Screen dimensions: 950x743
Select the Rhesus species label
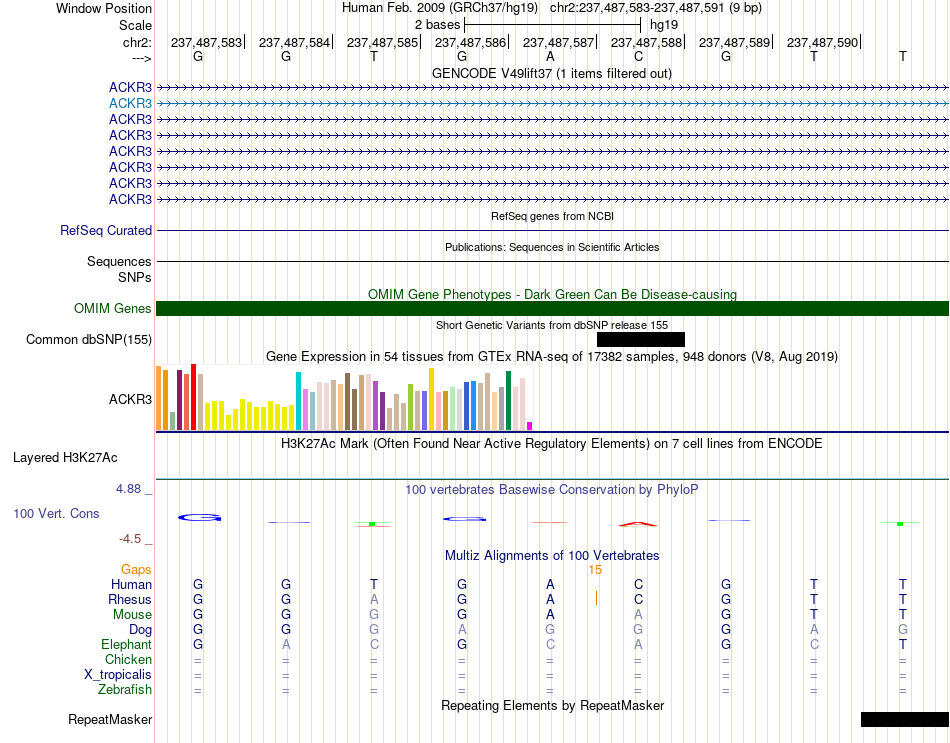[130, 599]
